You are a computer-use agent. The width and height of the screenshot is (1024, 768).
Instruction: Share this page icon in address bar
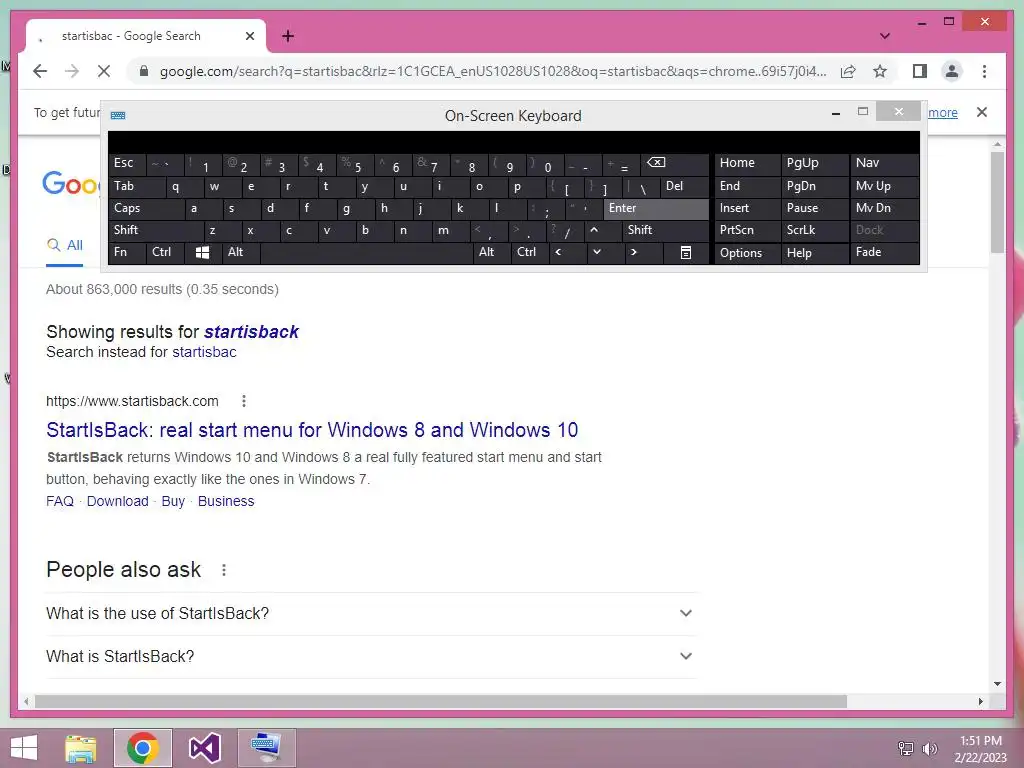pyautogui.click(x=848, y=71)
